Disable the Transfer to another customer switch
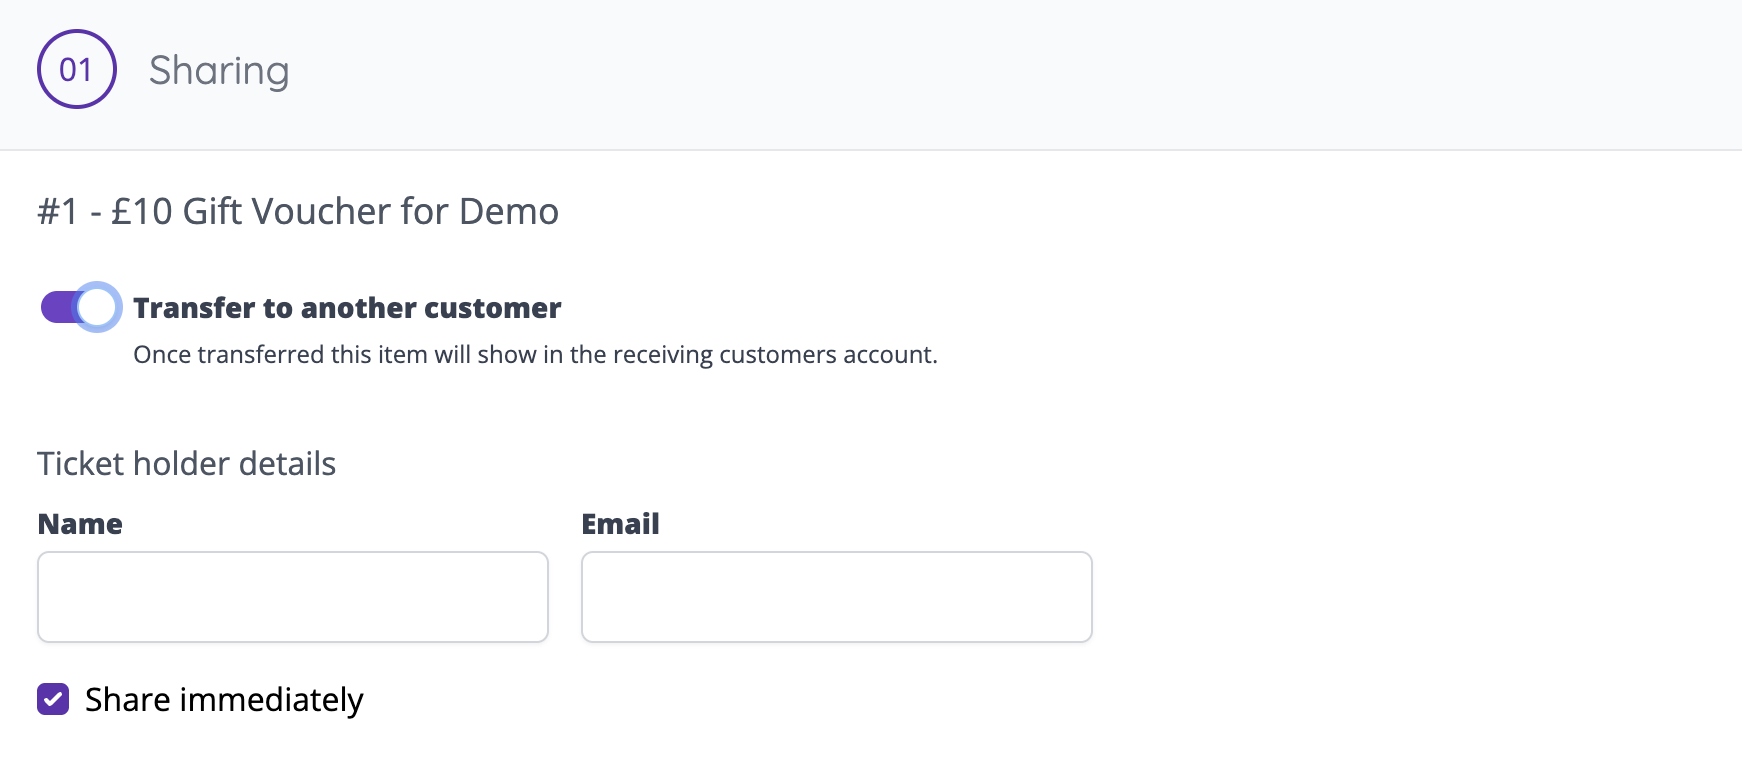This screenshot has height=760, width=1742. tap(80, 307)
